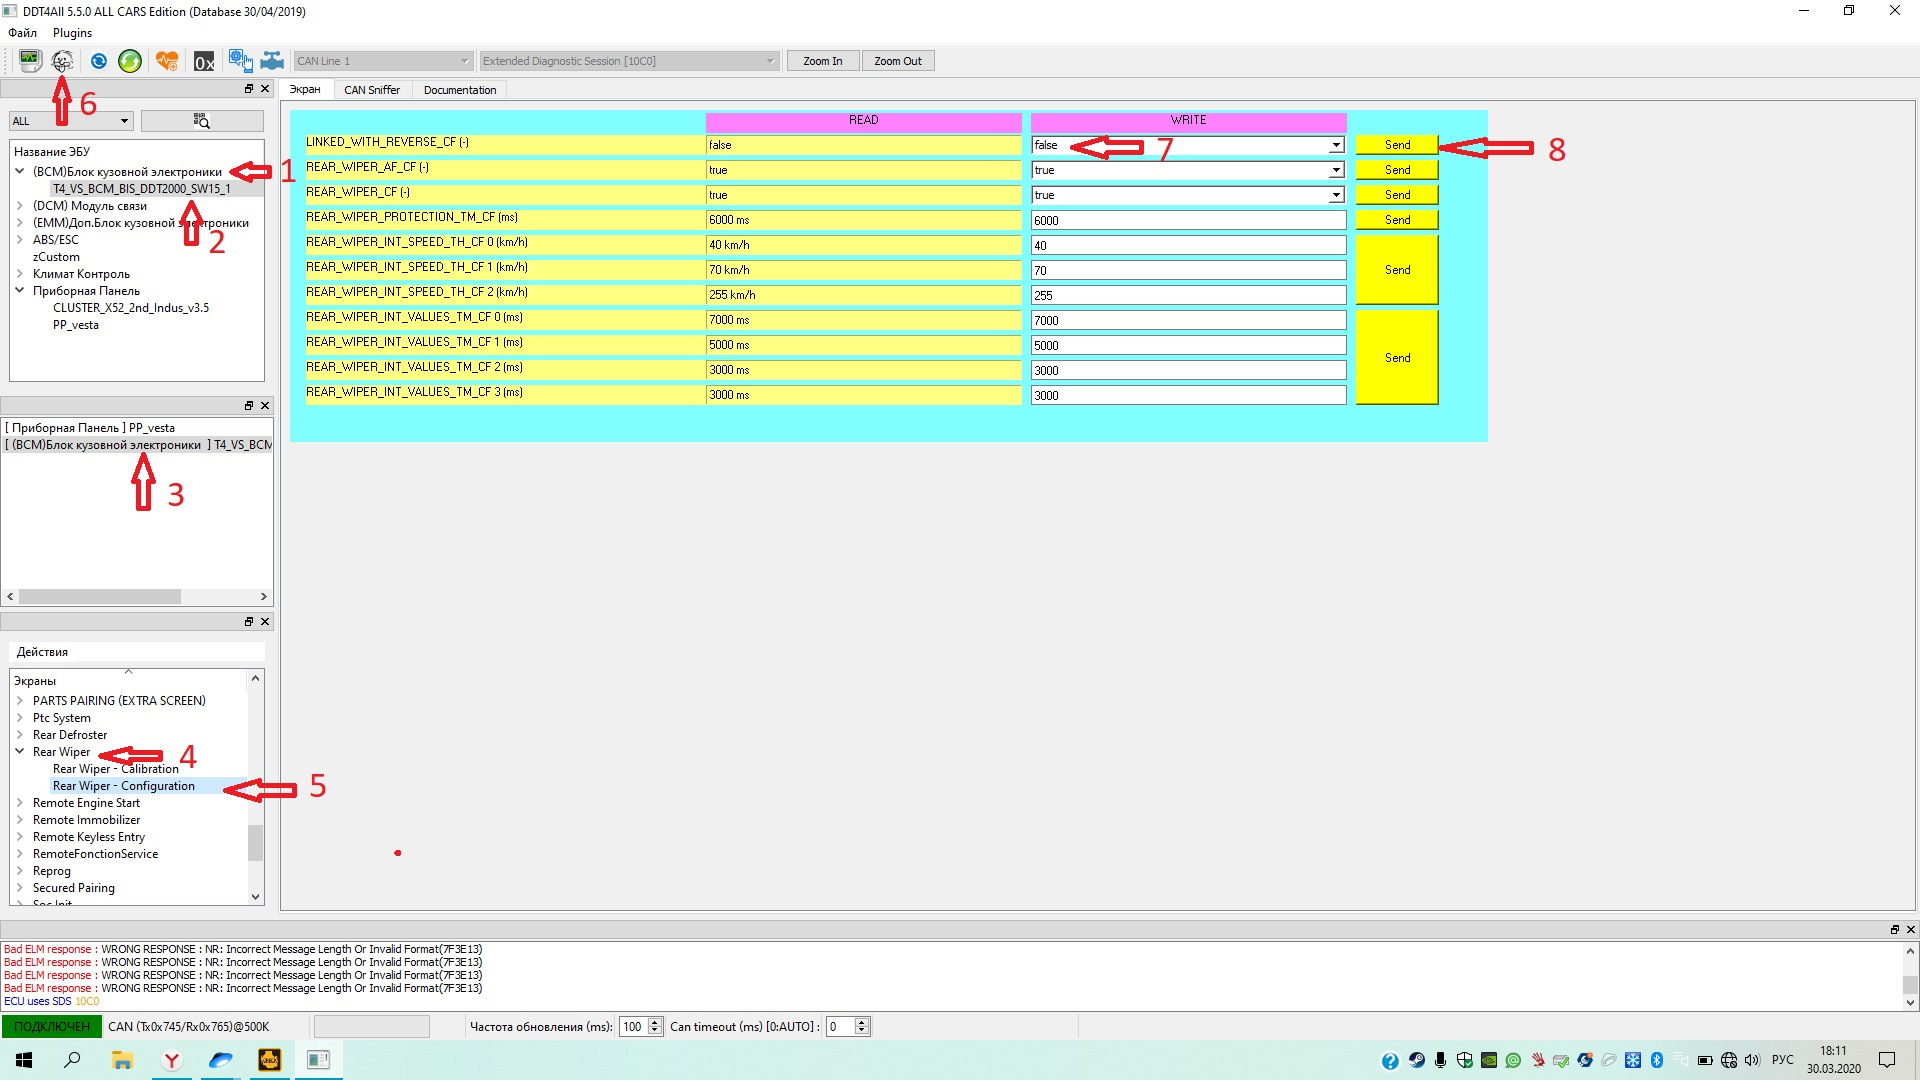Select Rear Wiper - Configuration screen
Viewport: 1920px width, 1080px height.
(124, 786)
